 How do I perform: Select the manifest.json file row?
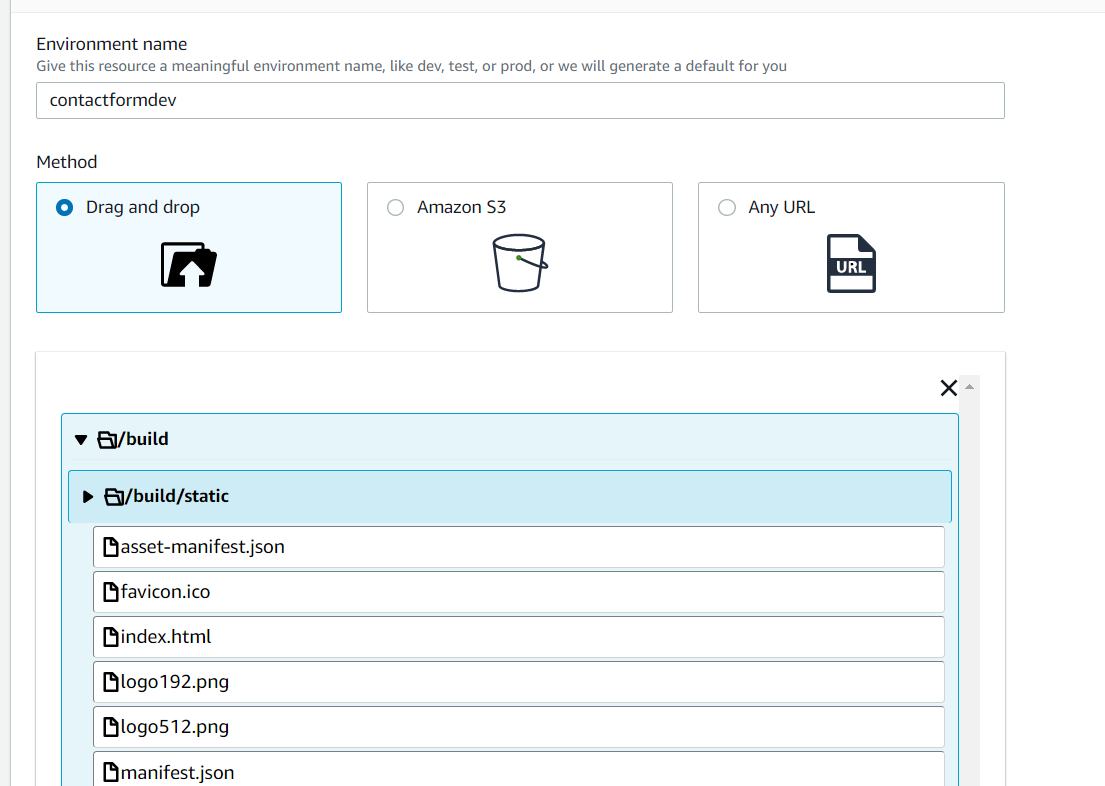(519, 769)
